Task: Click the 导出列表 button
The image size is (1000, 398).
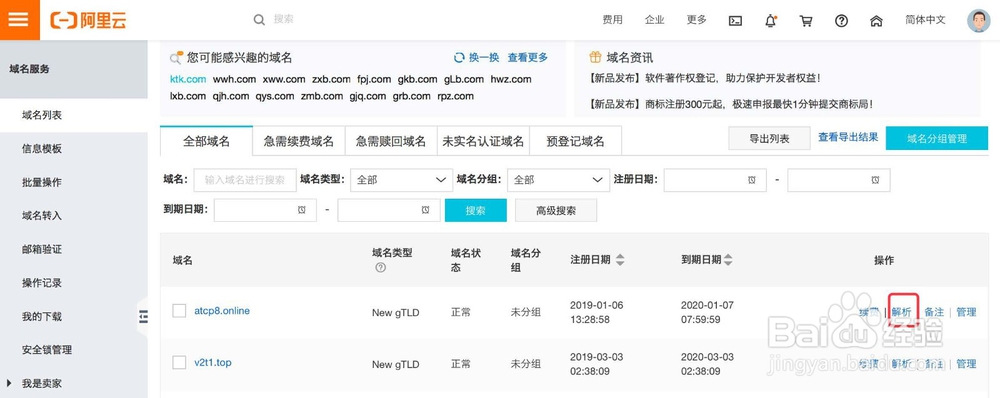Action: click(769, 138)
